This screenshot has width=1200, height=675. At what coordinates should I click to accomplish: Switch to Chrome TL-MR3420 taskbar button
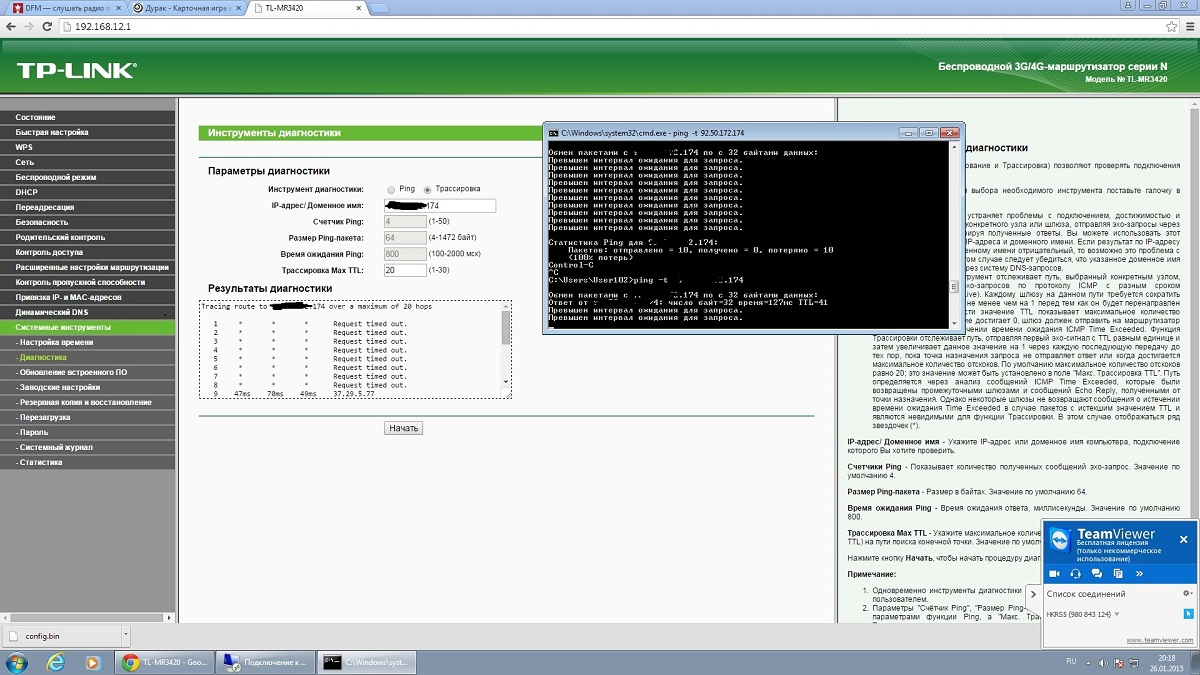164,662
